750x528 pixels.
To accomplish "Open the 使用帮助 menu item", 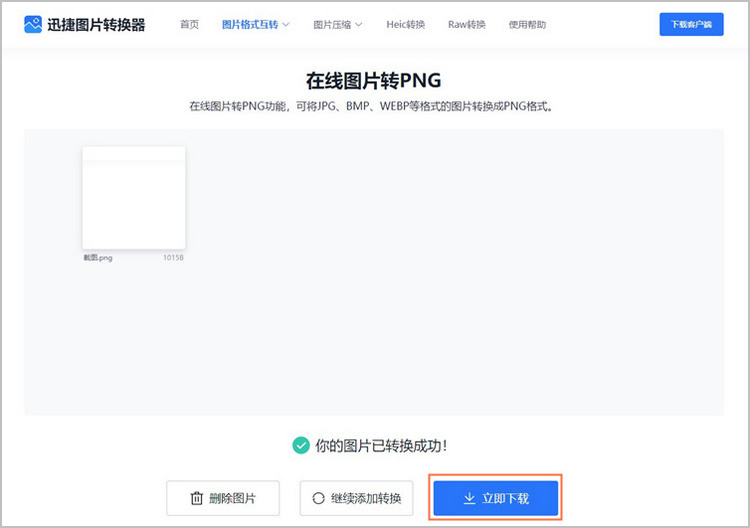I will 527,24.
